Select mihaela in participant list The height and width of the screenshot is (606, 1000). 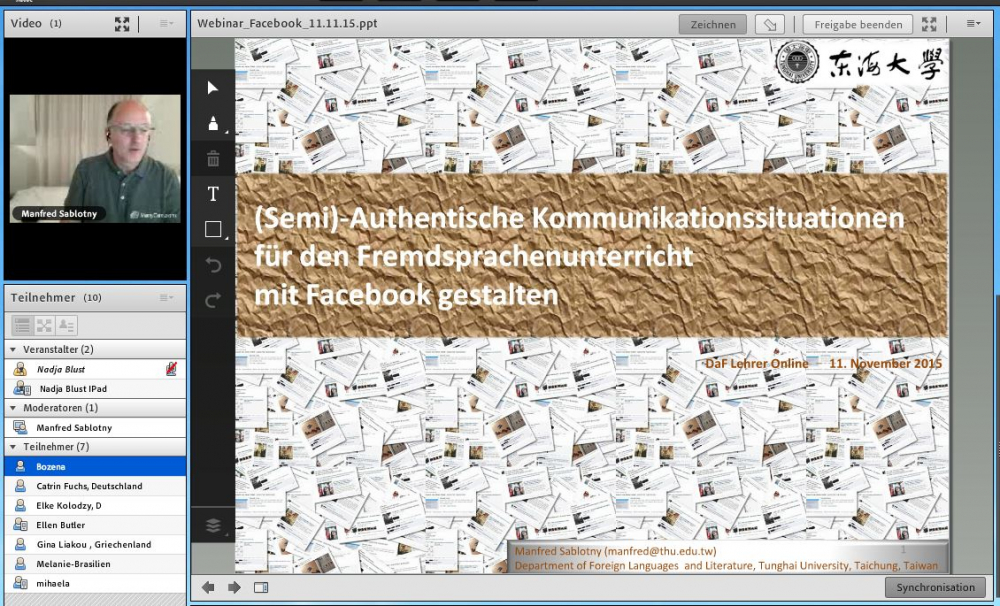pos(95,583)
